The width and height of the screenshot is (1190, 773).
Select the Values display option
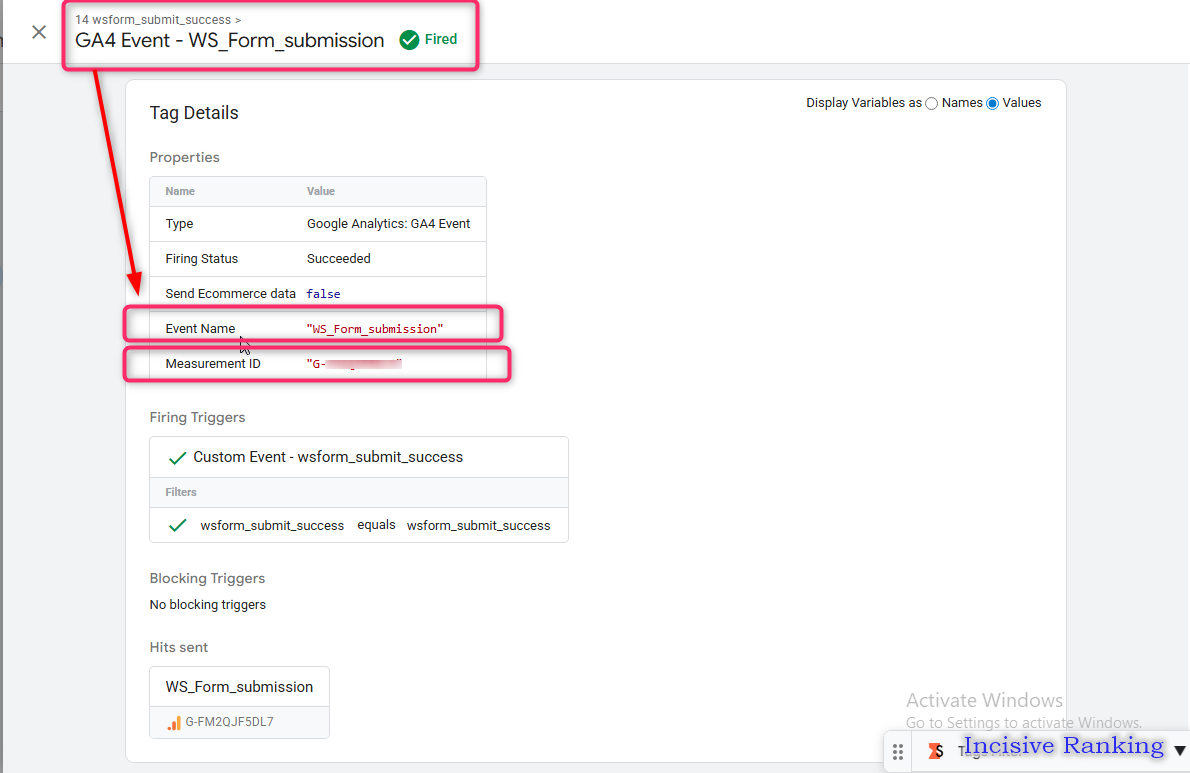point(992,103)
